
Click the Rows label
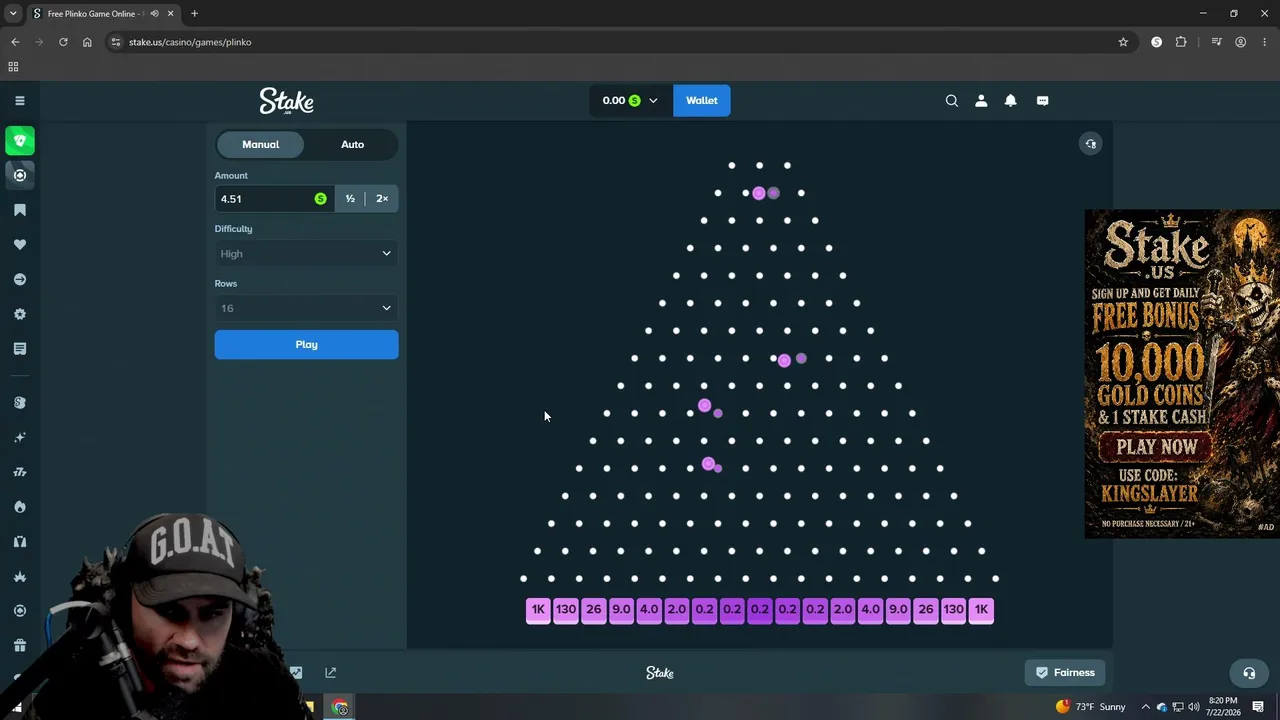(x=226, y=284)
